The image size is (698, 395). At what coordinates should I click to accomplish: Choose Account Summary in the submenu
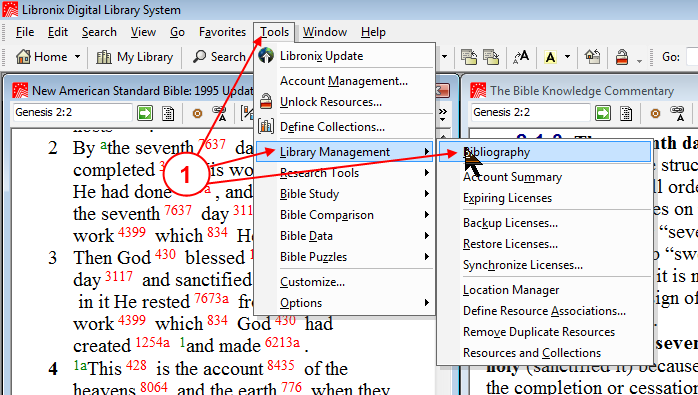545,177
